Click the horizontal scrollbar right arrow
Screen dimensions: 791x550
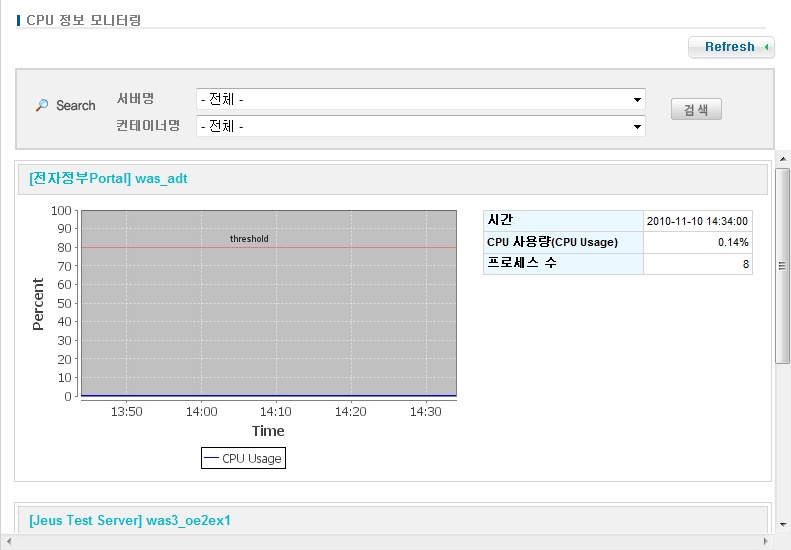coord(765,542)
